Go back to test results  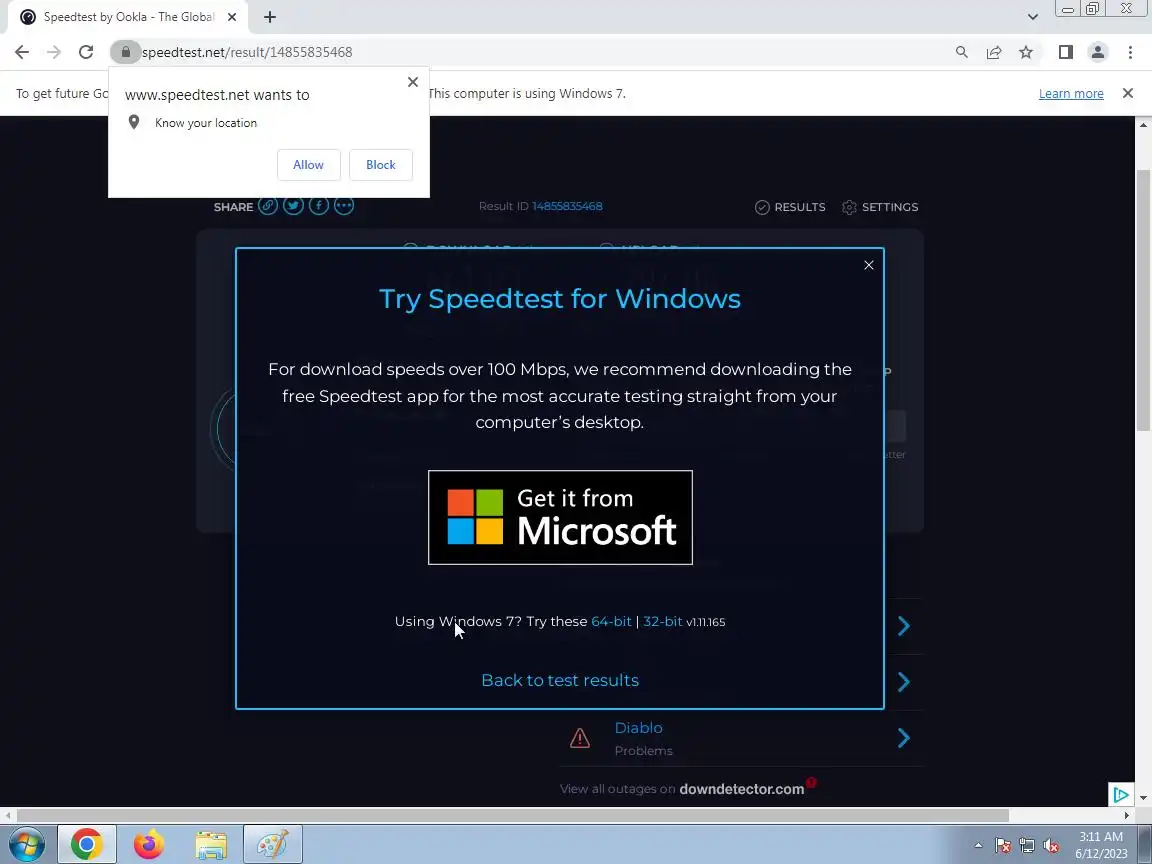click(x=560, y=680)
